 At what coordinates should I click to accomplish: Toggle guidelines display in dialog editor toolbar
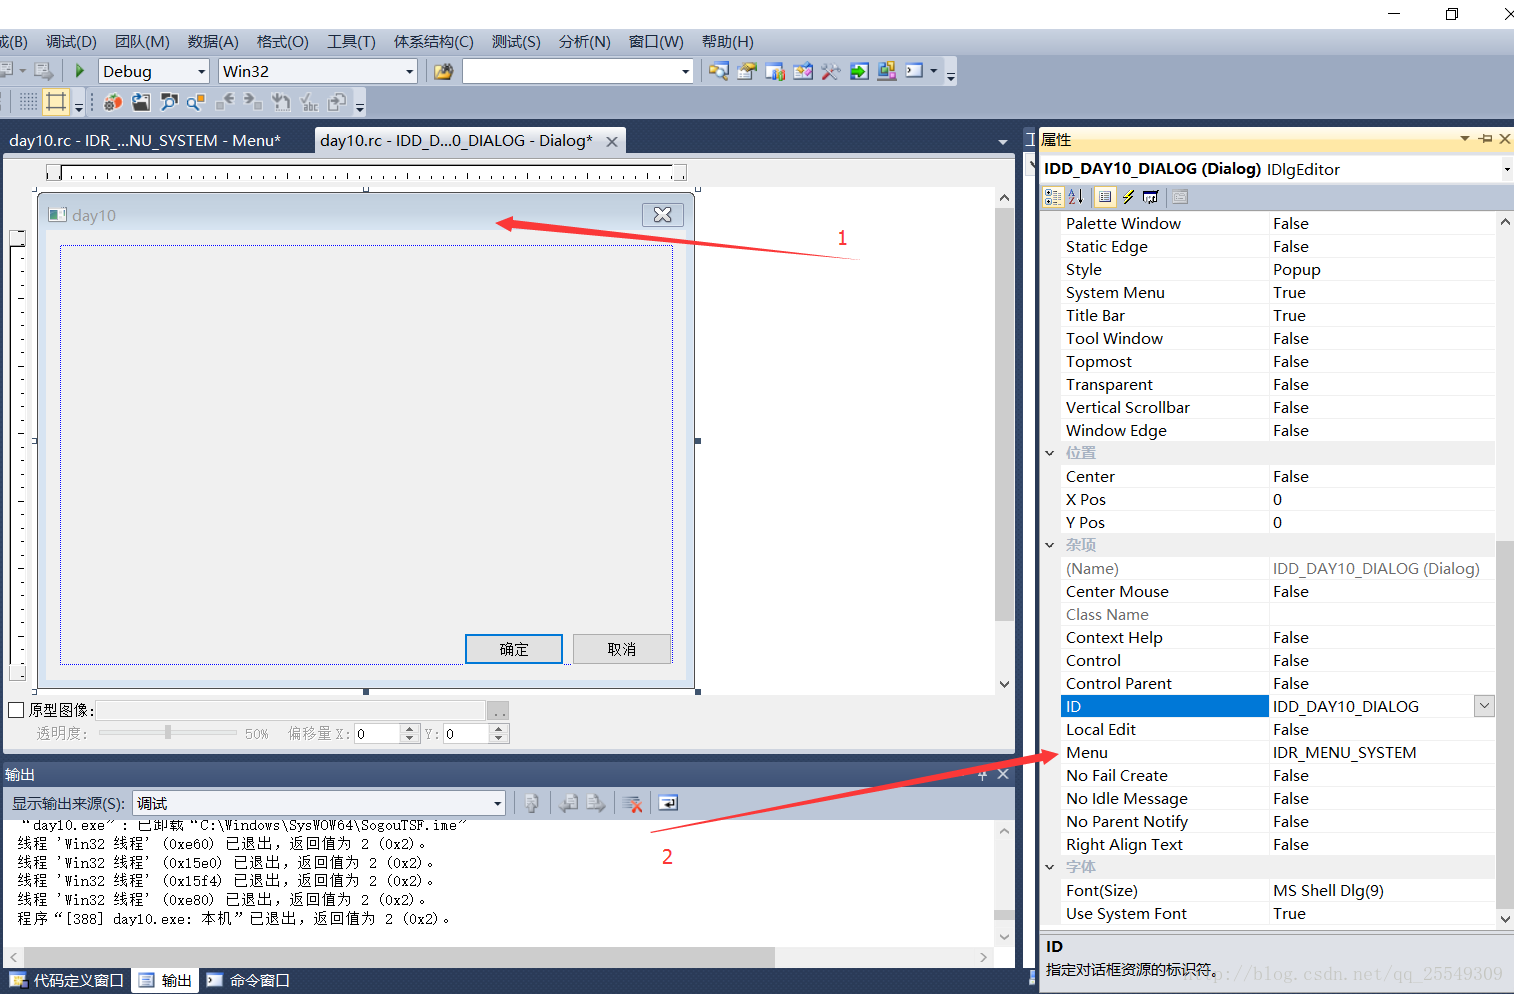(x=56, y=101)
